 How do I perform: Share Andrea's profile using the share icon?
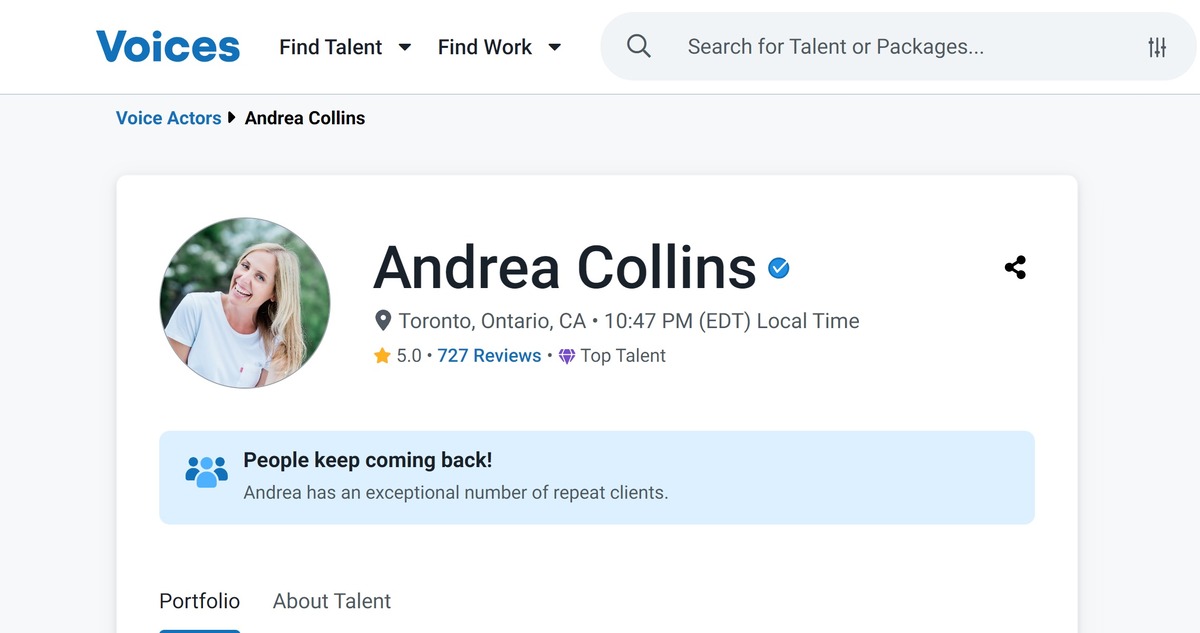(1015, 267)
